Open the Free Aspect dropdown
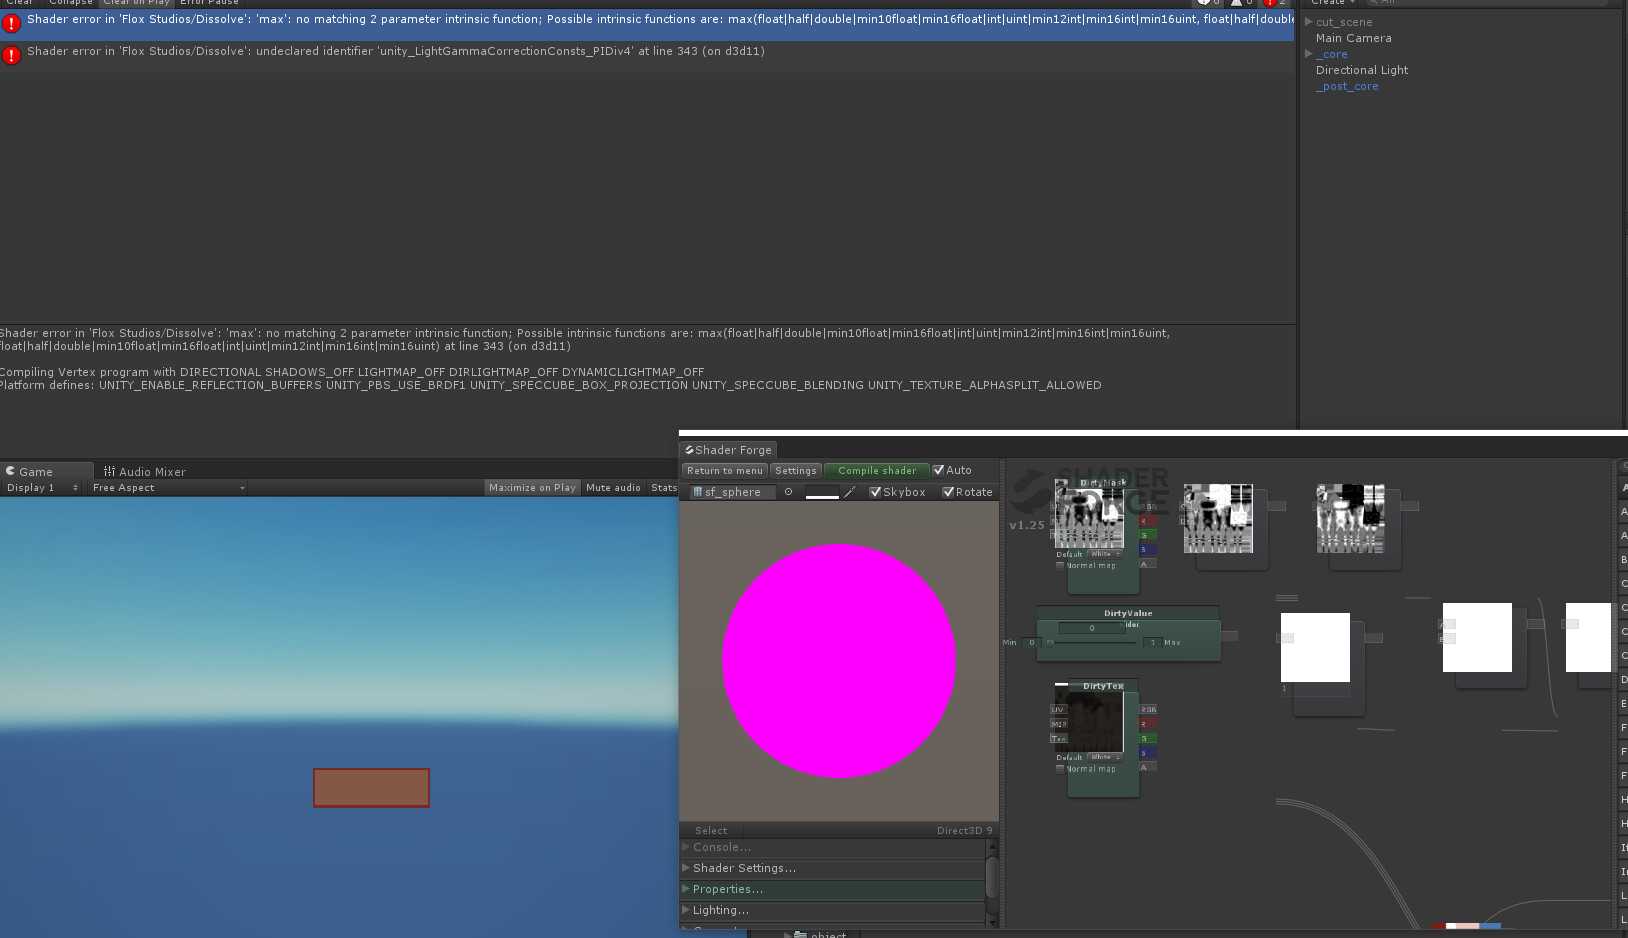This screenshot has height=938, width=1628. (166, 487)
